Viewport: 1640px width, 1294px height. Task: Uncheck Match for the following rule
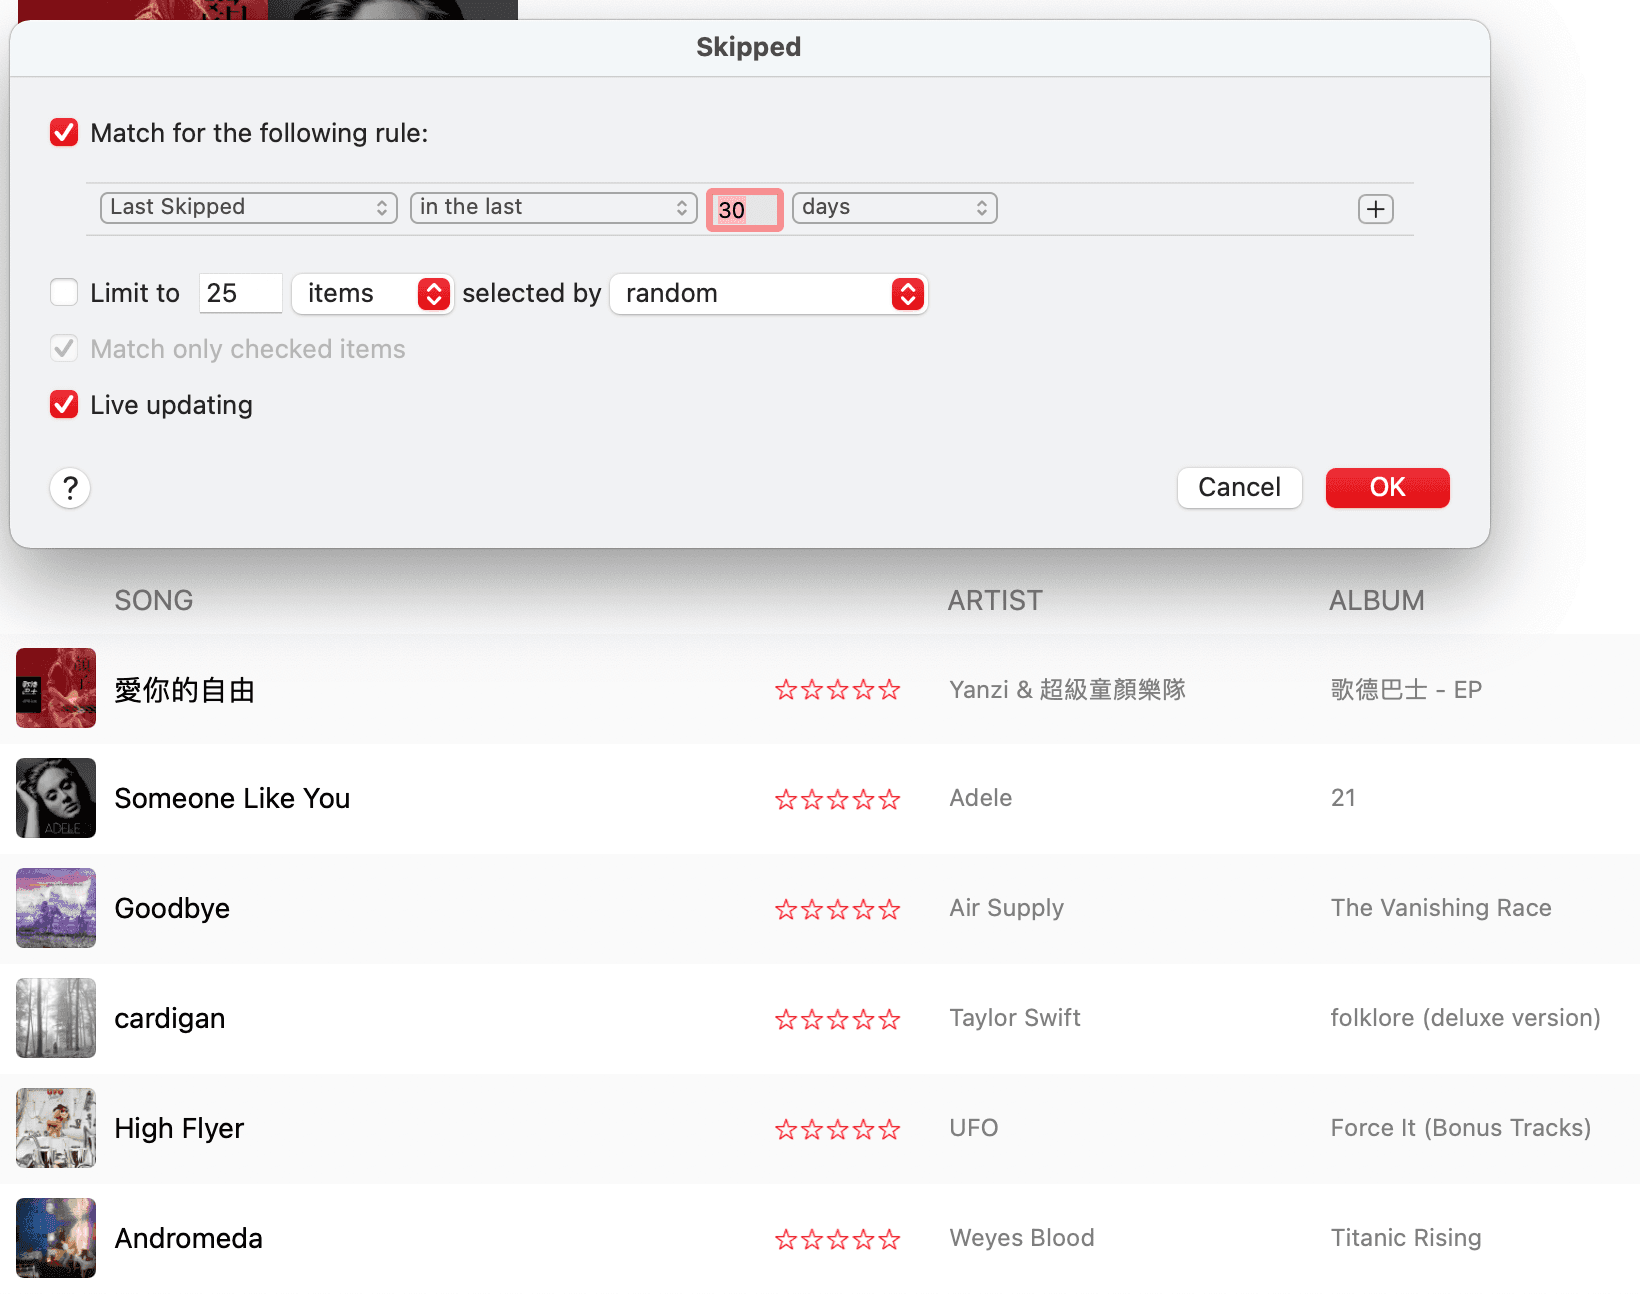[64, 133]
